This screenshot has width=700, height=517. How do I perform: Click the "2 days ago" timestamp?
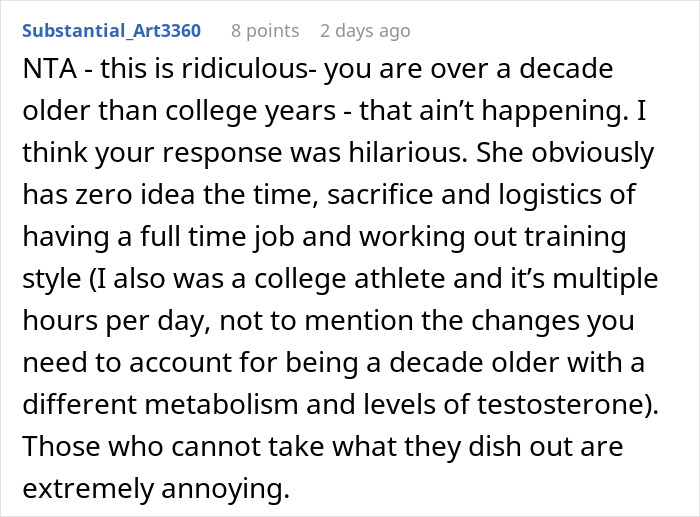click(x=365, y=31)
